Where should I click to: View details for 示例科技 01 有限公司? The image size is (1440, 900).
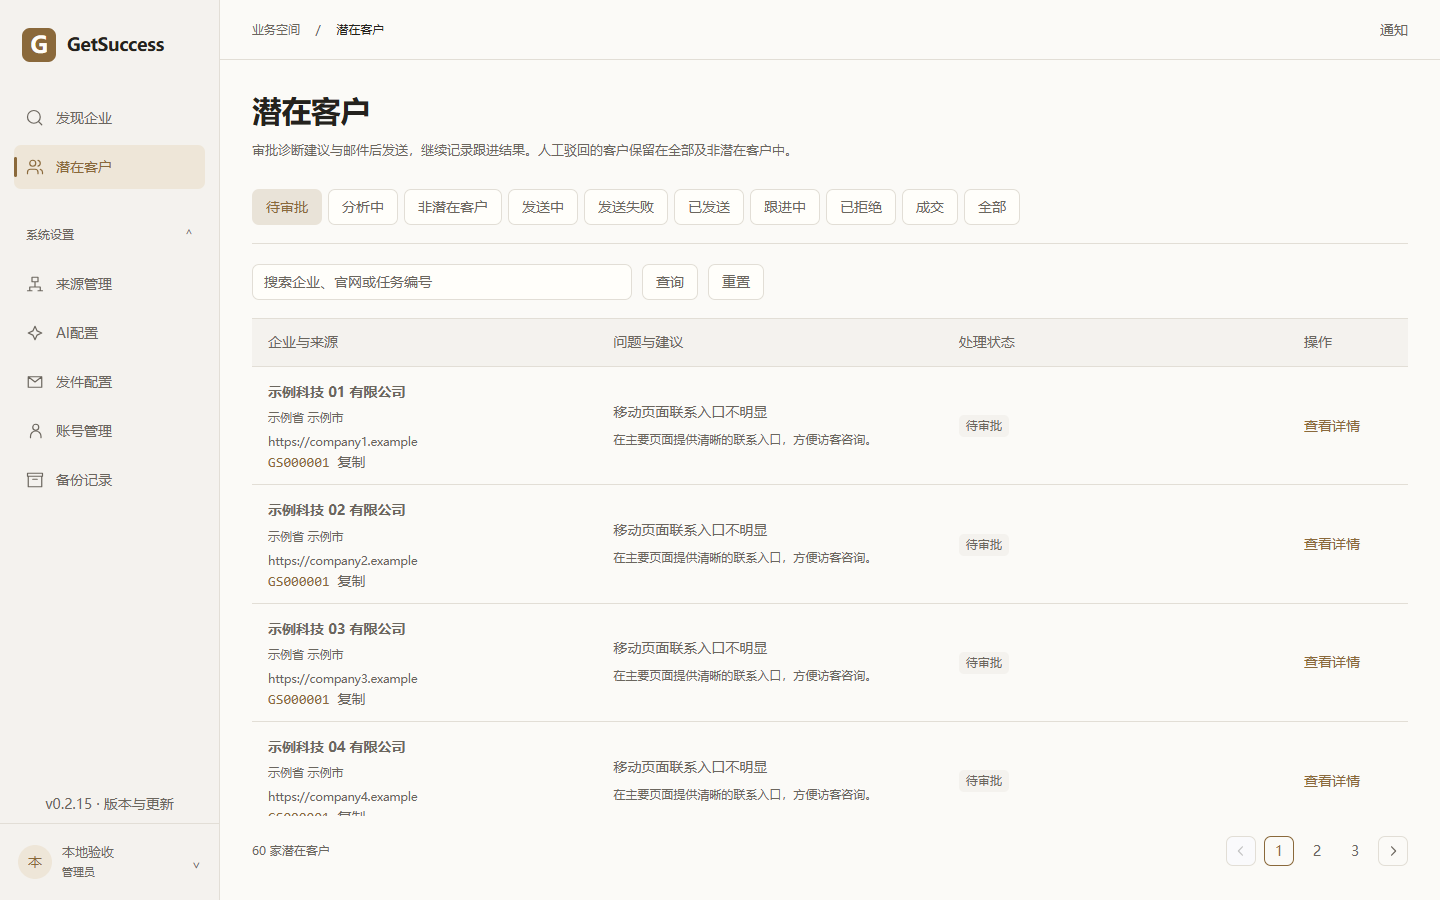[x=1332, y=426]
